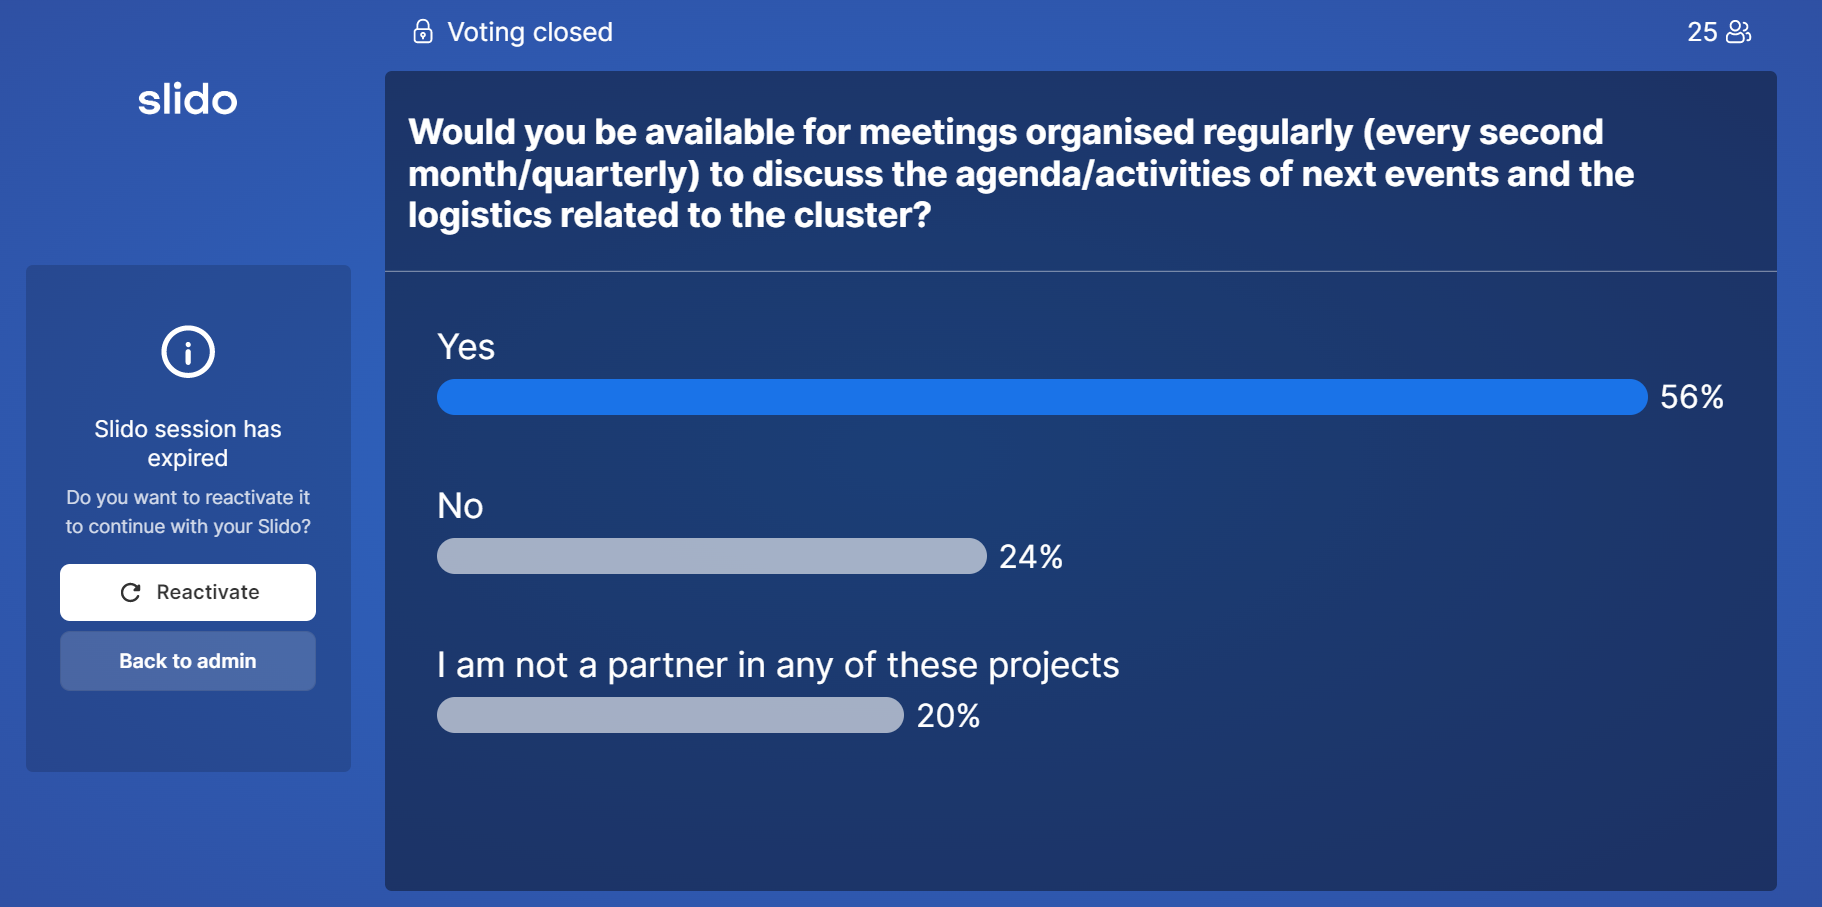Click the gray No result bar
The width and height of the screenshot is (1822, 907).
click(712, 556)
